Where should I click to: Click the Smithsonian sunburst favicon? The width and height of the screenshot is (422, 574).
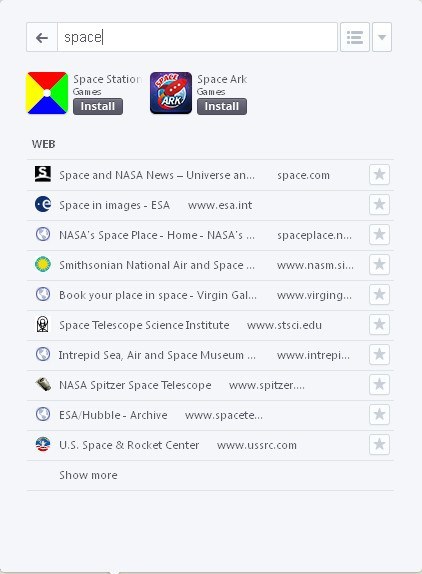pos(43,264)
